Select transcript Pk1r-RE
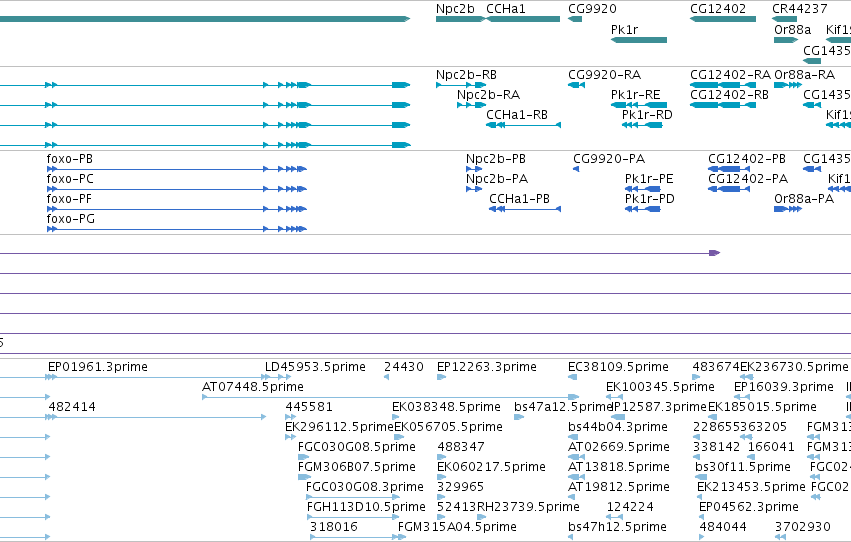 pyautogui.click(x=636, y=95)
